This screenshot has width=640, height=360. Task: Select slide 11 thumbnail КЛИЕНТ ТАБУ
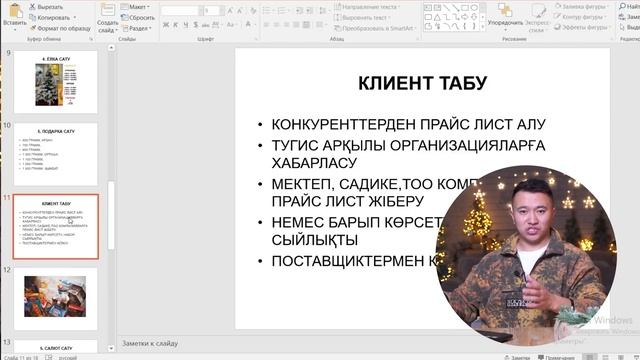(x=56, y=227)
